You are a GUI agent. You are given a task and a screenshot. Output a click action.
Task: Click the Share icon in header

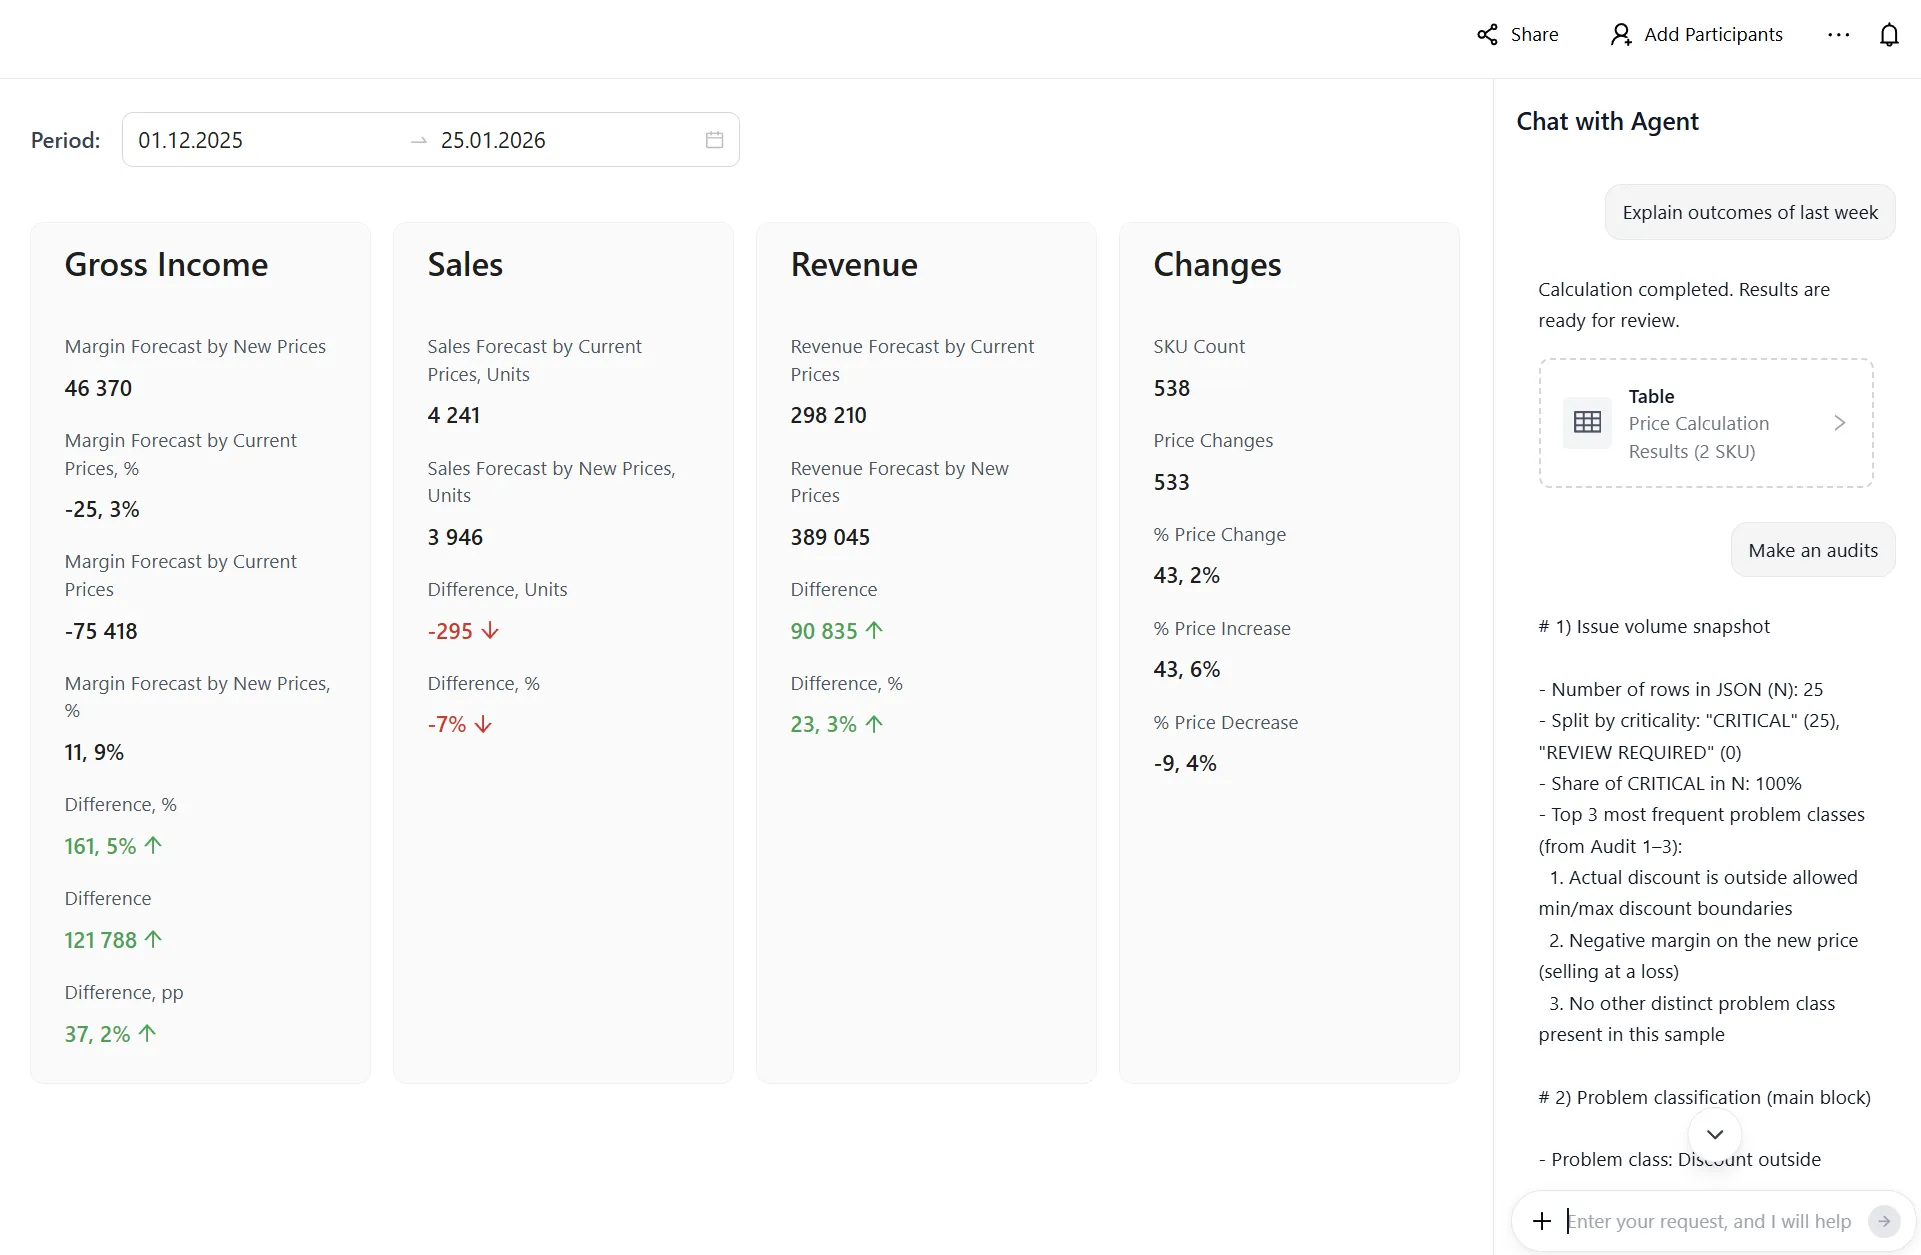point(1487,35)
